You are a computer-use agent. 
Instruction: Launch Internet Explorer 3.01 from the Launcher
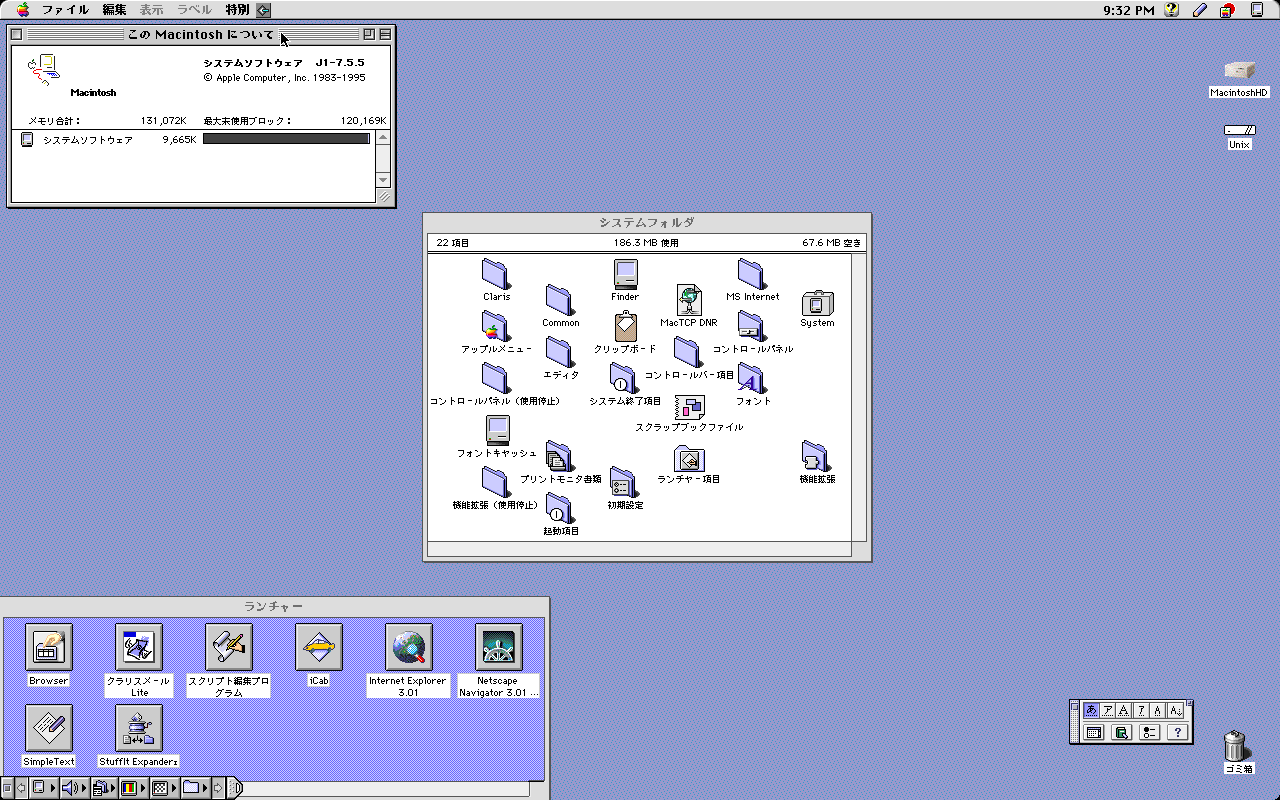[409, 648]
